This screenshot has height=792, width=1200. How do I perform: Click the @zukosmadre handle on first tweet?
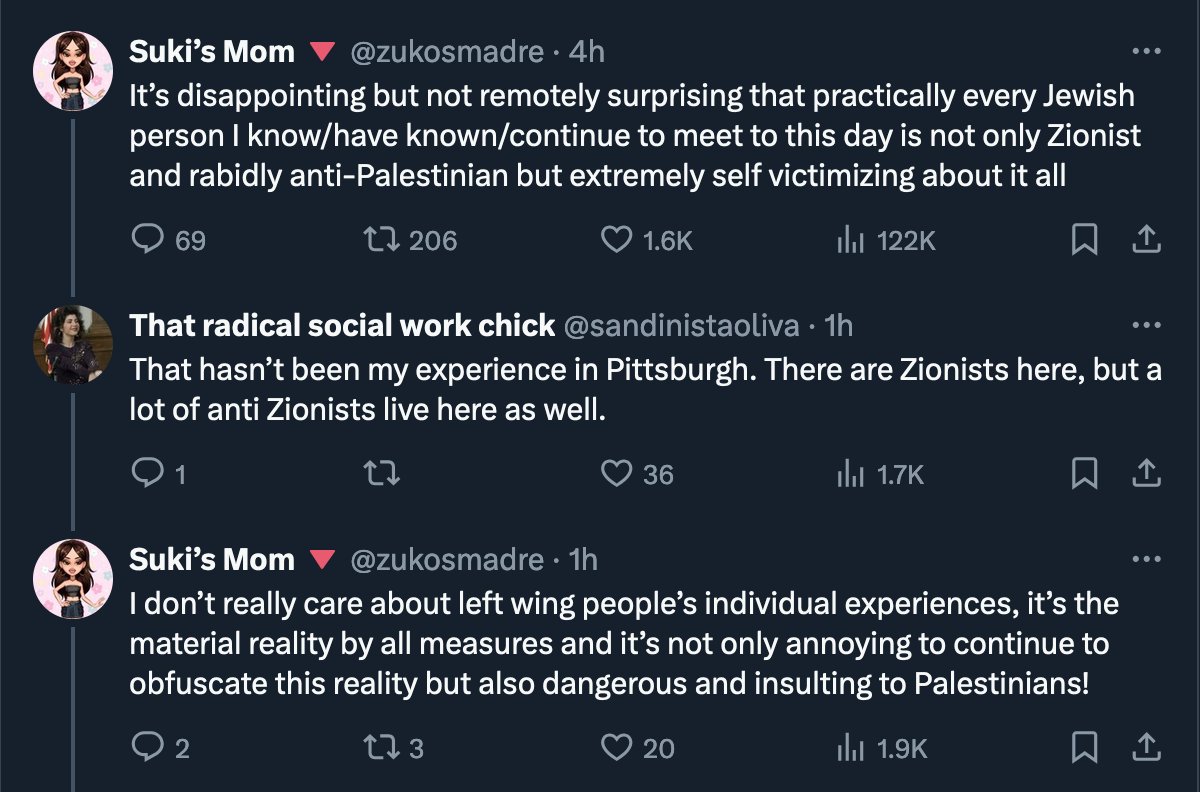click(x=446, y=51)
